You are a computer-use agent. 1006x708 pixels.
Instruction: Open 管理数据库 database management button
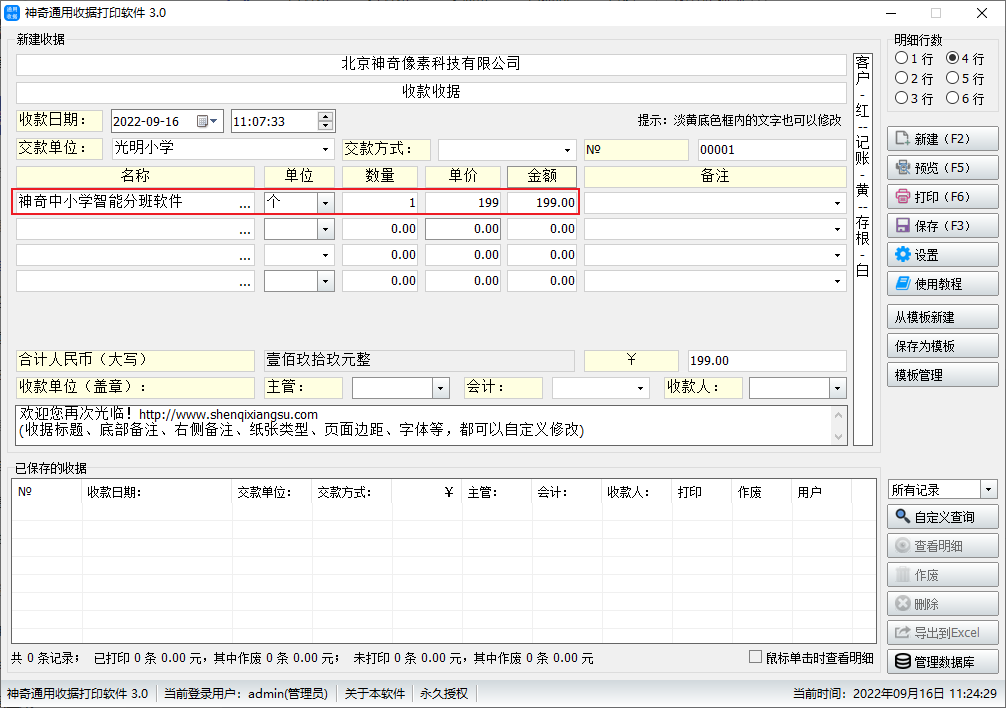click(x=942, y=661)
